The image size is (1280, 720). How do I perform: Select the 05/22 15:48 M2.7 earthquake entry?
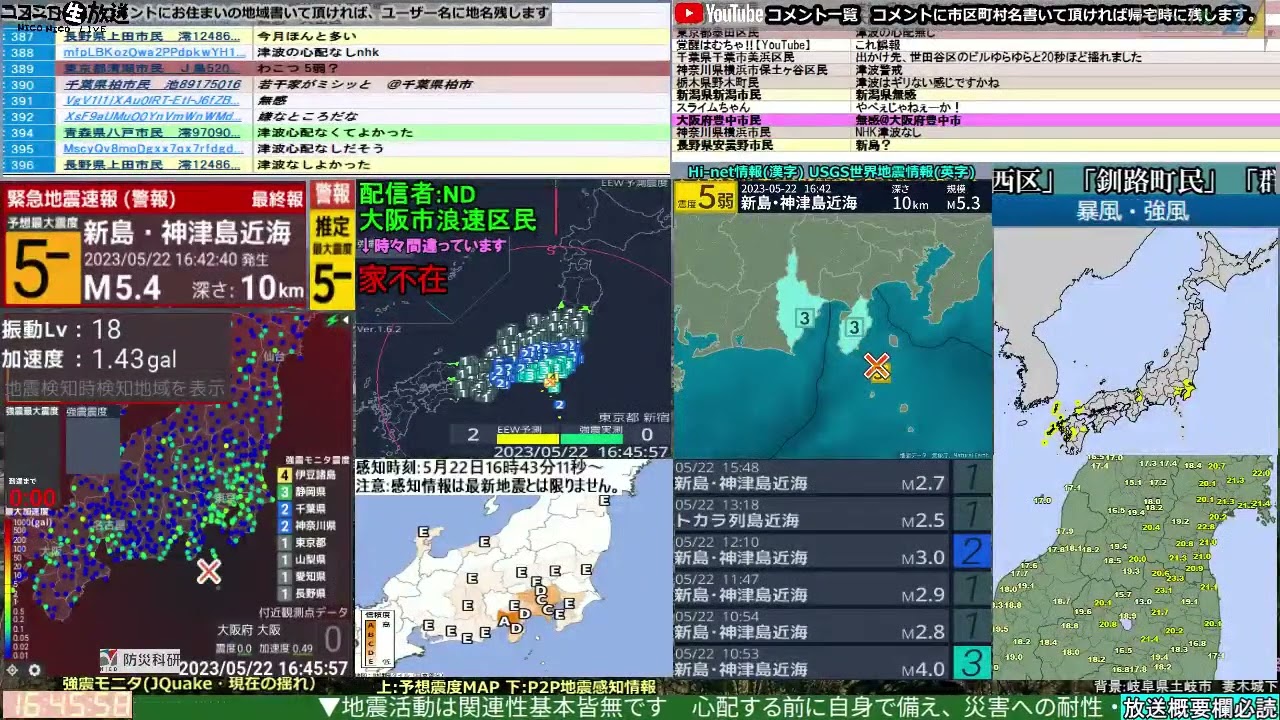832,477
